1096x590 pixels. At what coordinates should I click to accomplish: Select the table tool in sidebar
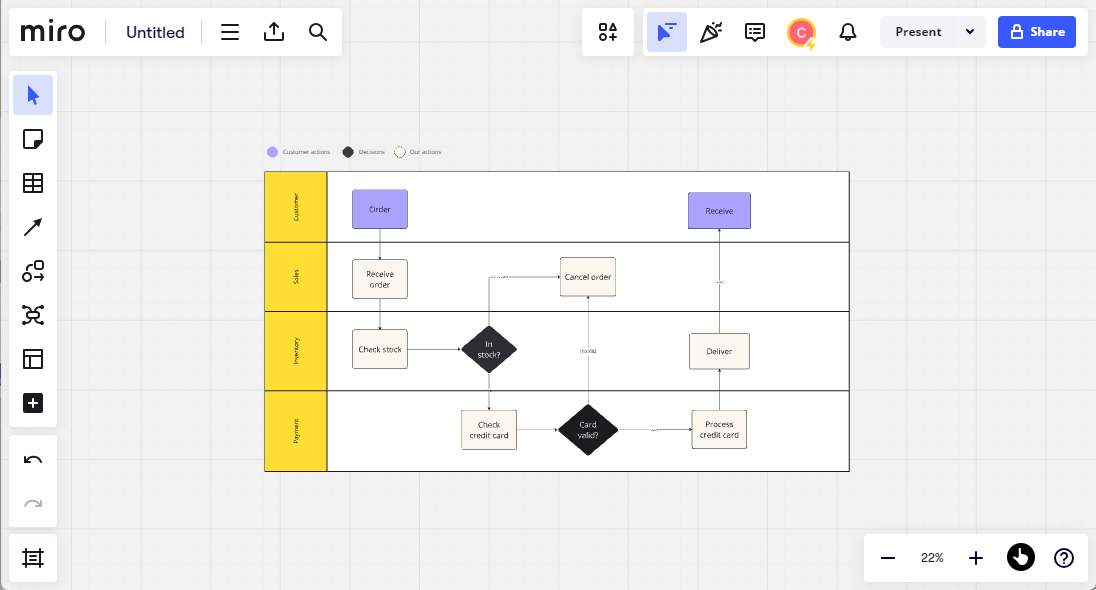pos(33,183)
